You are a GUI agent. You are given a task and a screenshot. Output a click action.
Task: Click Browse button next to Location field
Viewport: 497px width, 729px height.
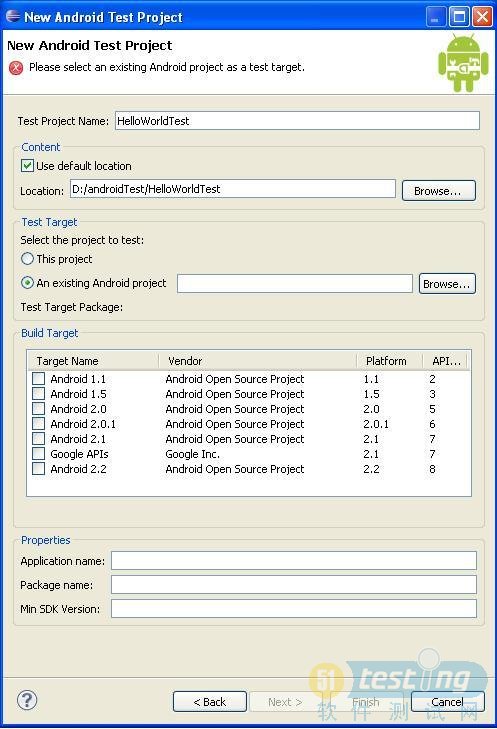[x=438, y=191]
